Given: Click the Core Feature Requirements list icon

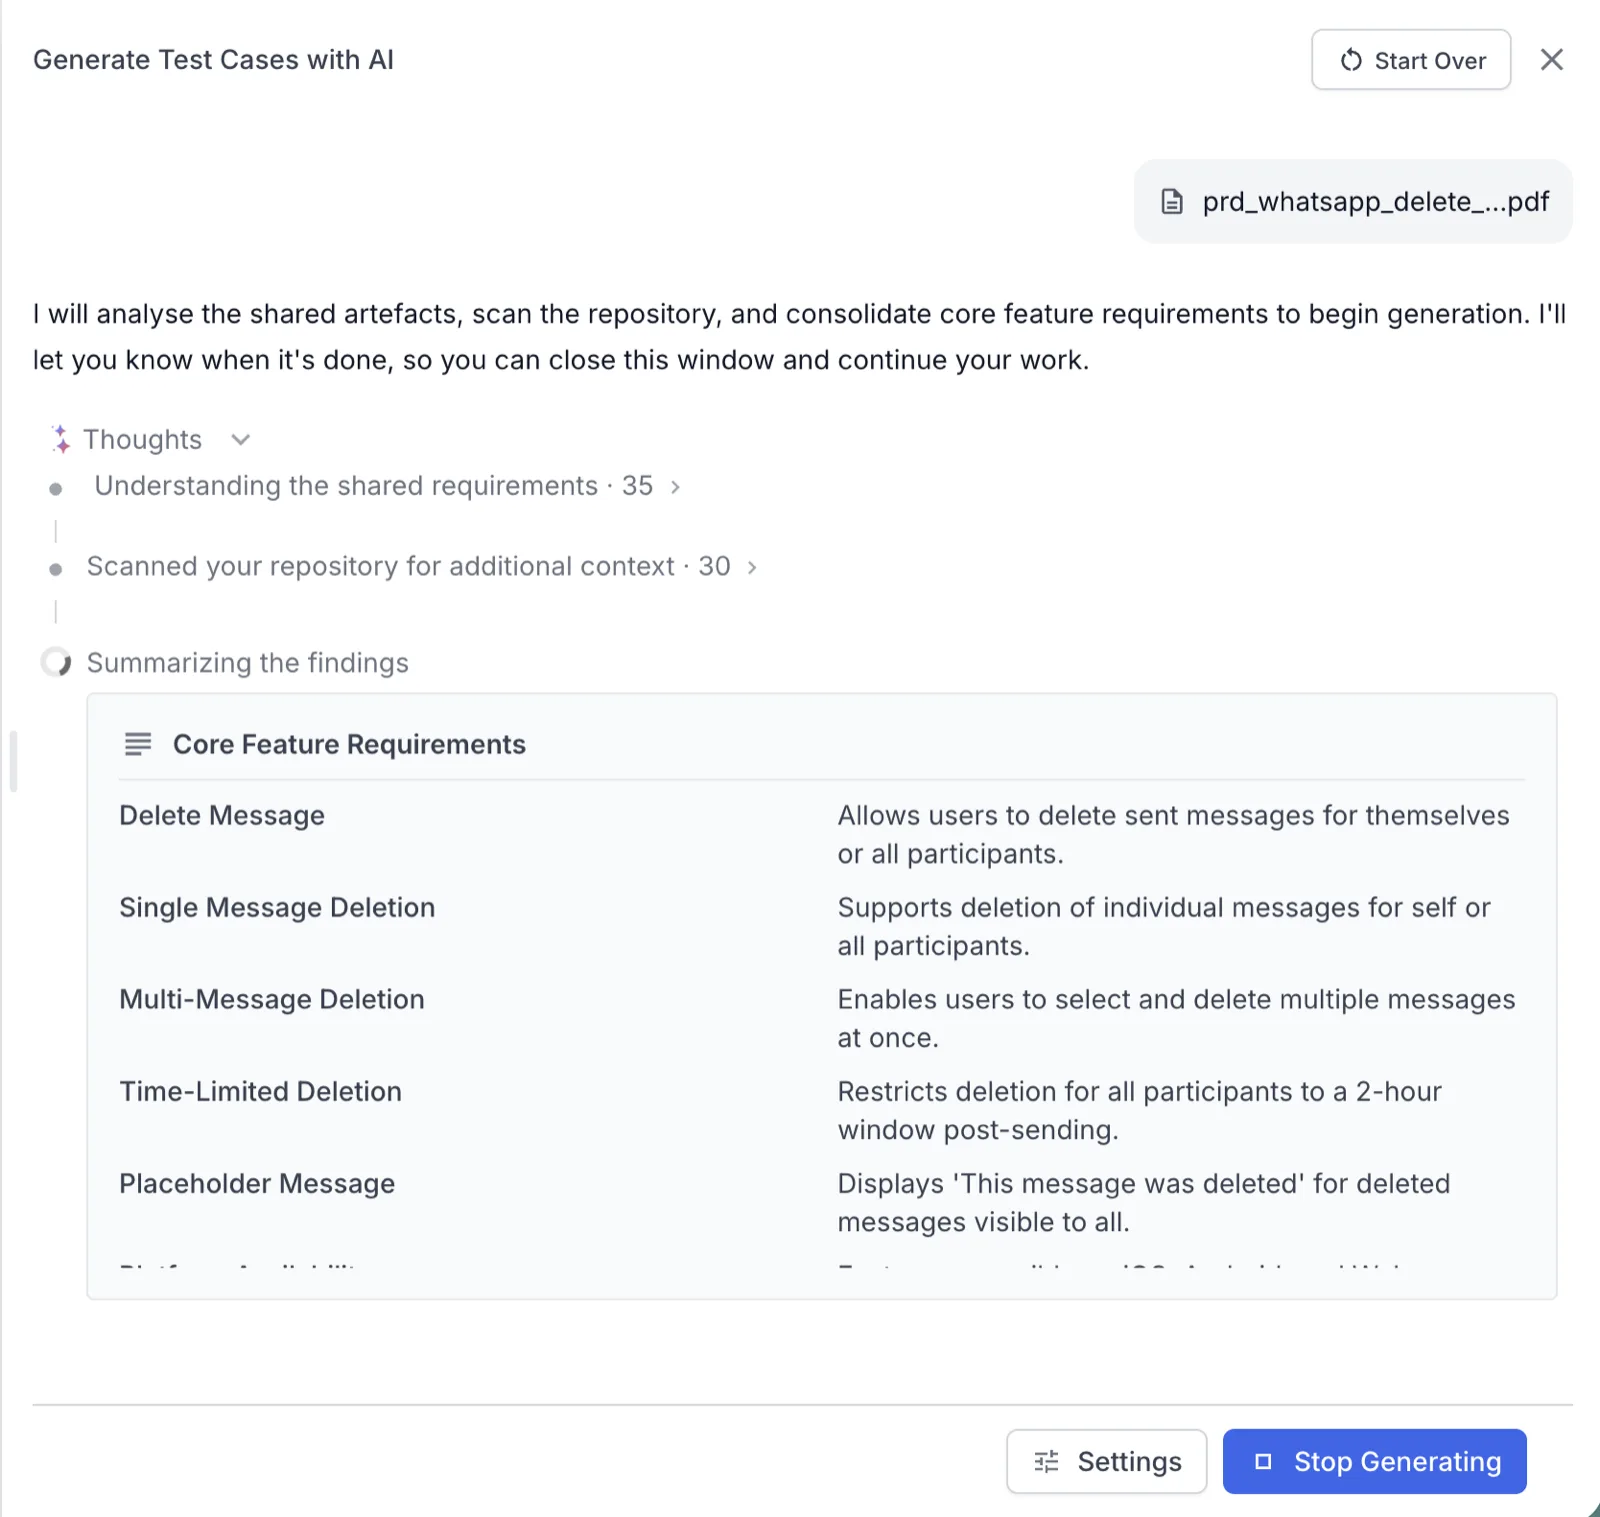Looking at the screenshot, I should coord(138,744).
